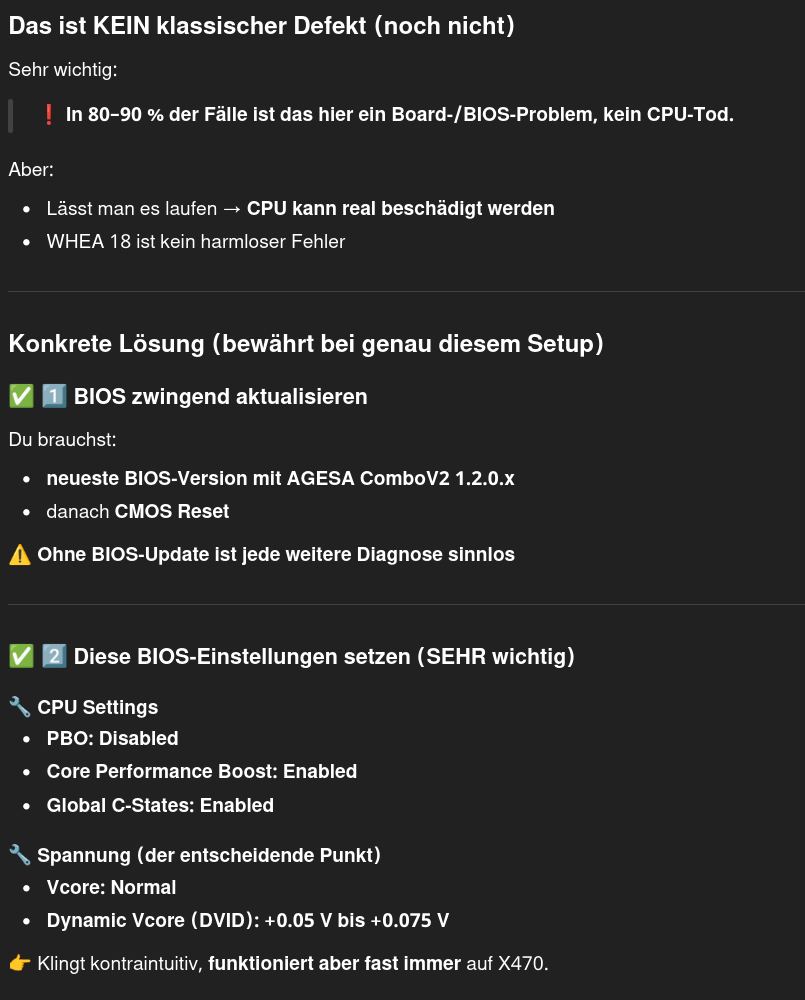Click the 'Vcore: Normal' bullet item

pos(111,888)
